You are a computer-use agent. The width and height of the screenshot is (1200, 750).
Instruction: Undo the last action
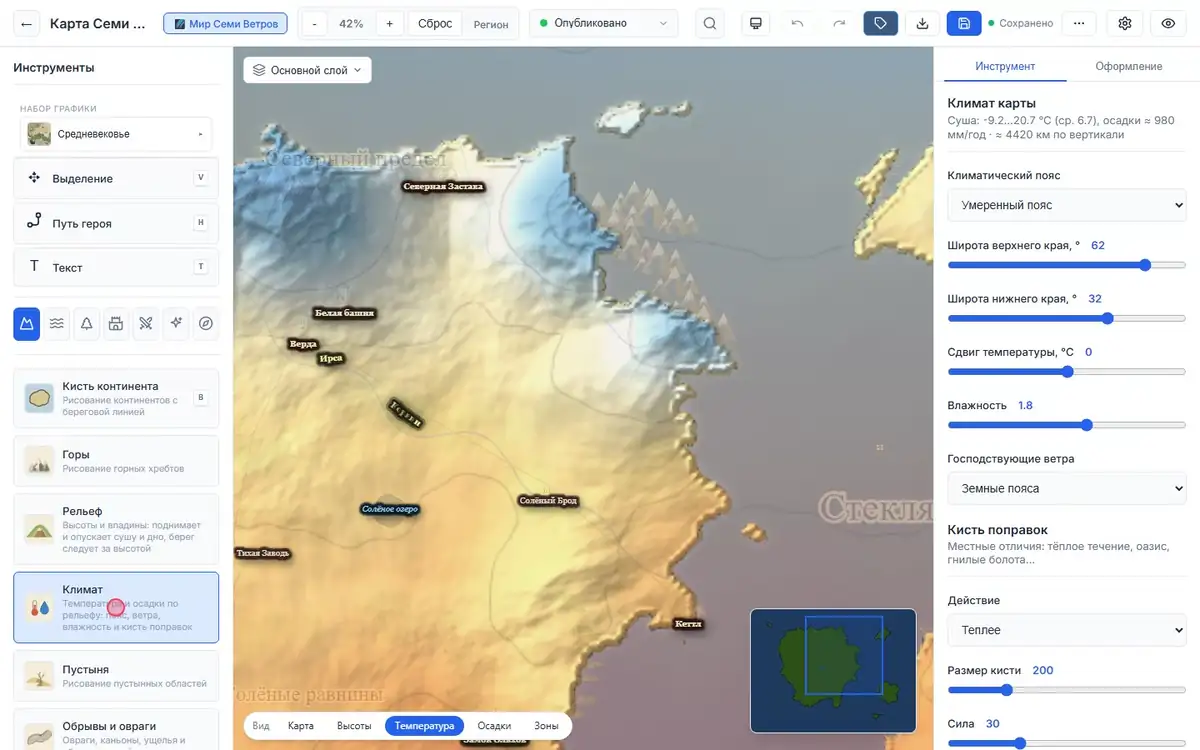(x=797, y=23)
